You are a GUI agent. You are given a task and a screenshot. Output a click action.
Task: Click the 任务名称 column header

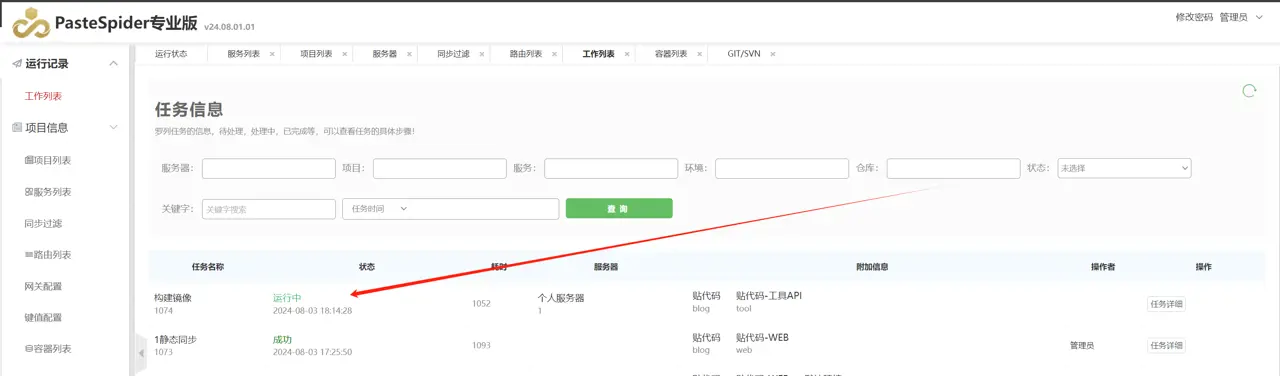coord(207,267)
